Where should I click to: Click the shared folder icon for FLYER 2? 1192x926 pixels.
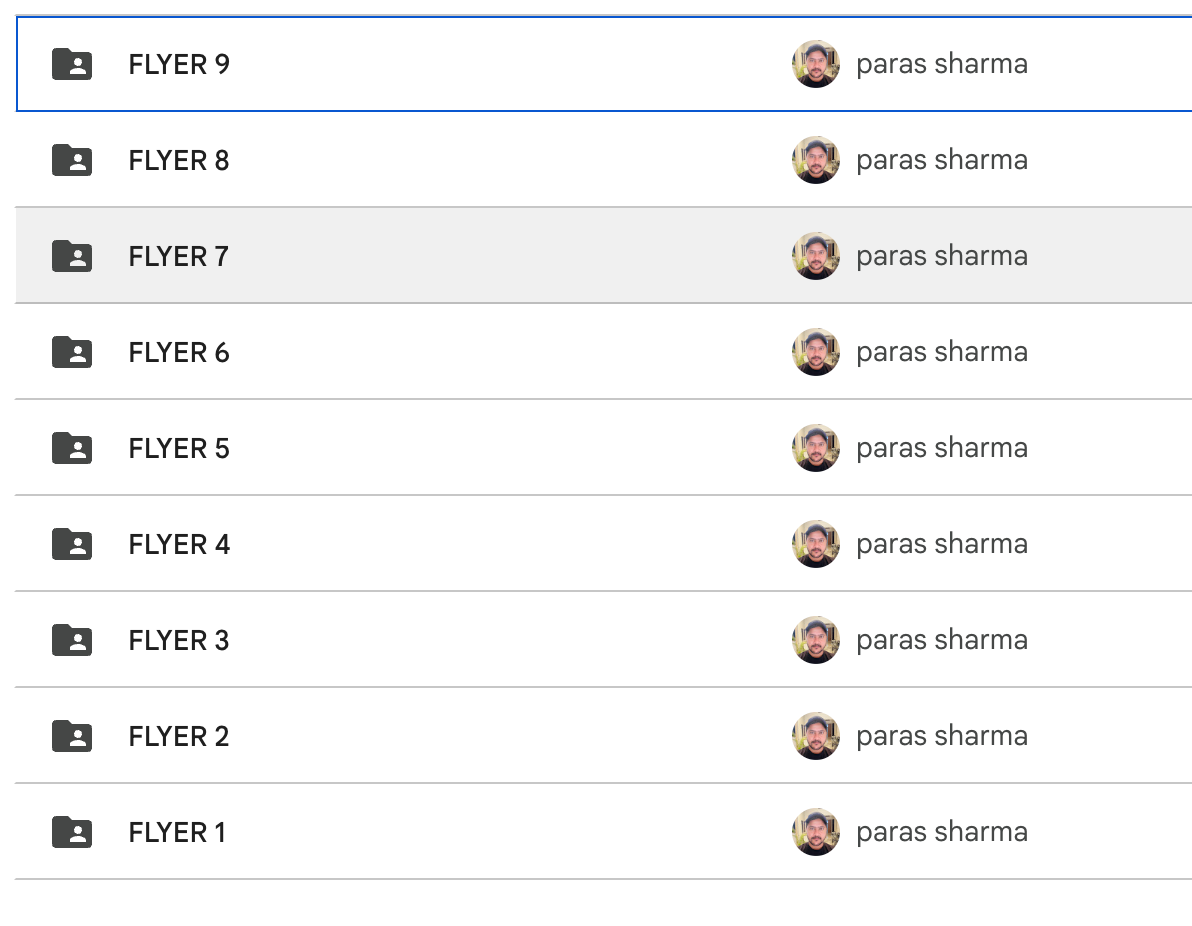[72, 737]
